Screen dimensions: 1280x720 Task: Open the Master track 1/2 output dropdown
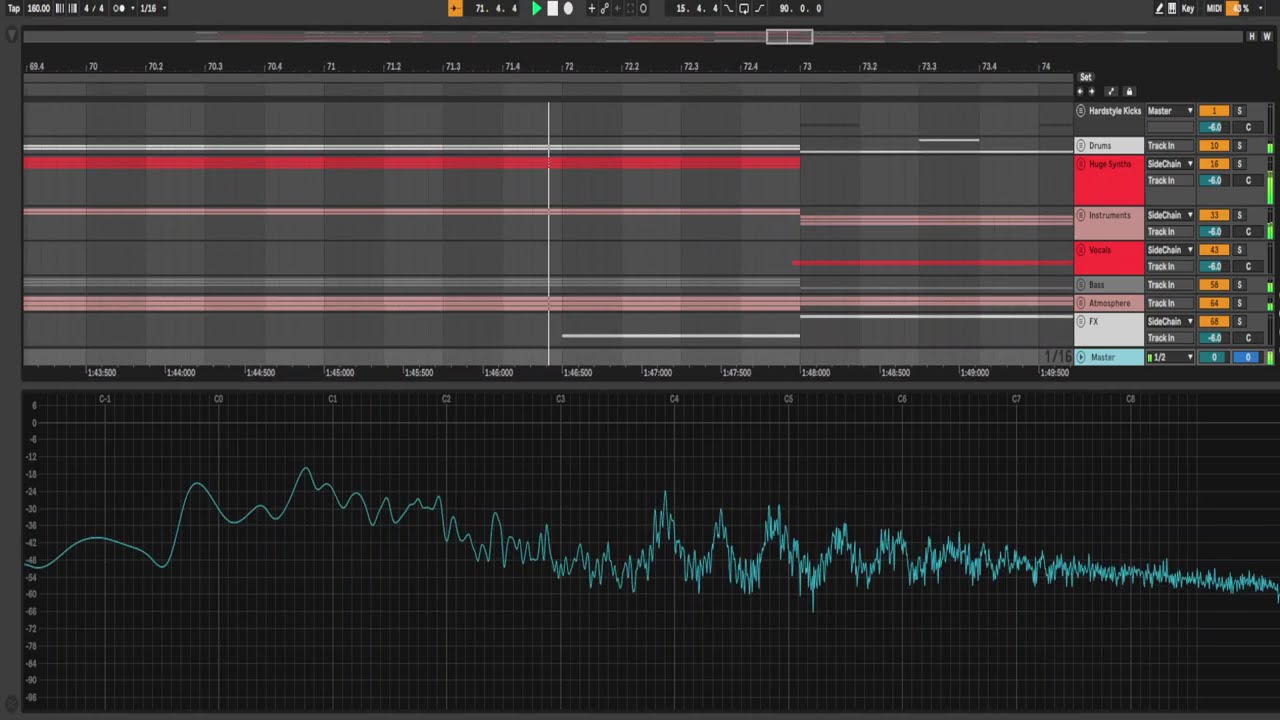pyautogui.click(x=1170, y=357)
